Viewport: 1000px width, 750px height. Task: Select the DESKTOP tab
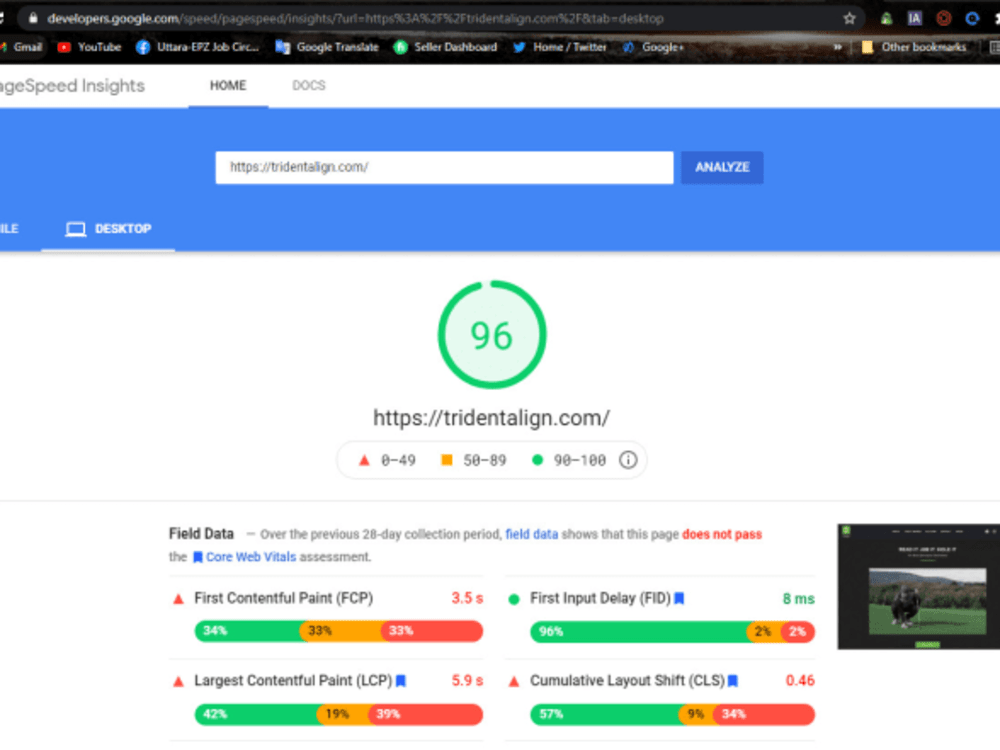pyautogui.click(x=108, y=228)
